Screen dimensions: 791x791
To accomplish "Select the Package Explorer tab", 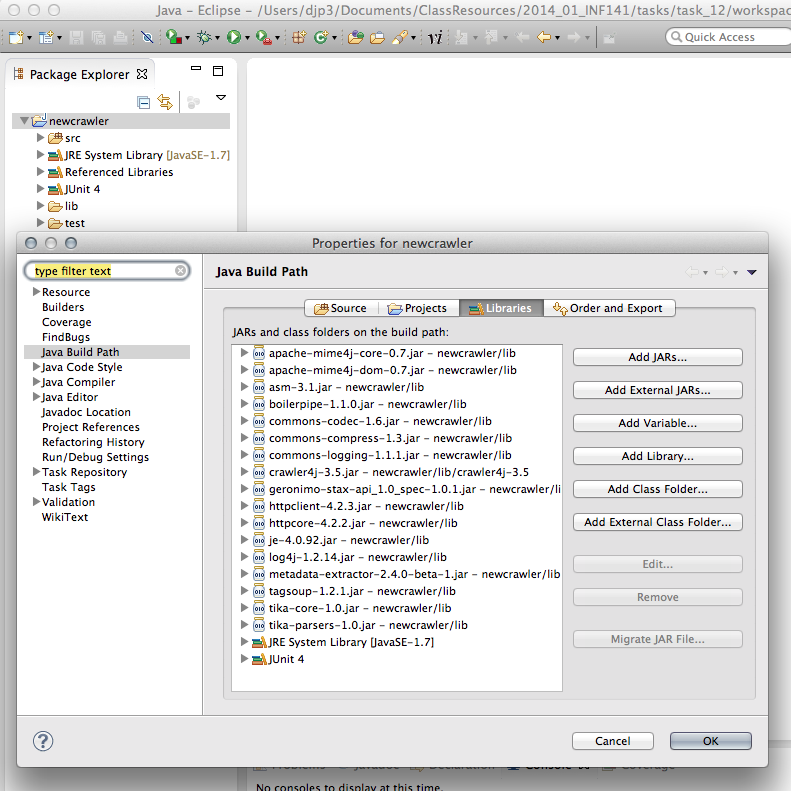I will (x=79, y=75).
